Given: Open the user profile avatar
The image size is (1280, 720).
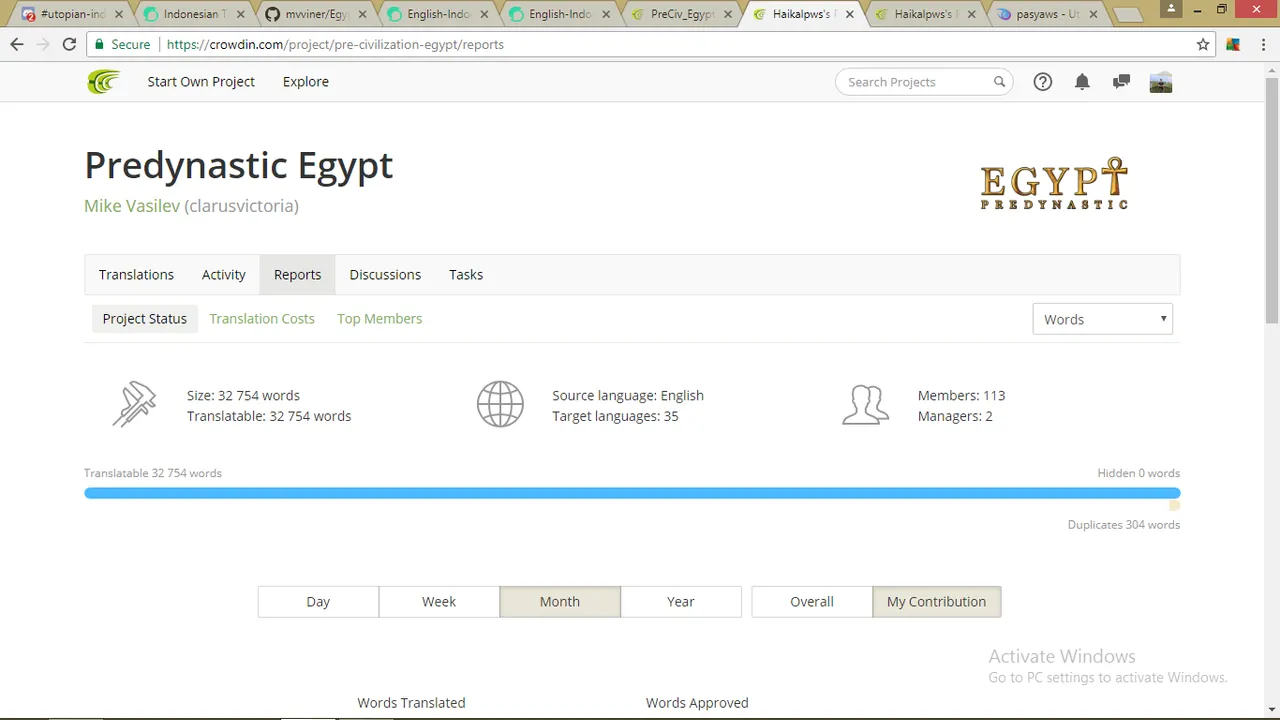Looking at the screenshot, I should tap(1161, 82).
